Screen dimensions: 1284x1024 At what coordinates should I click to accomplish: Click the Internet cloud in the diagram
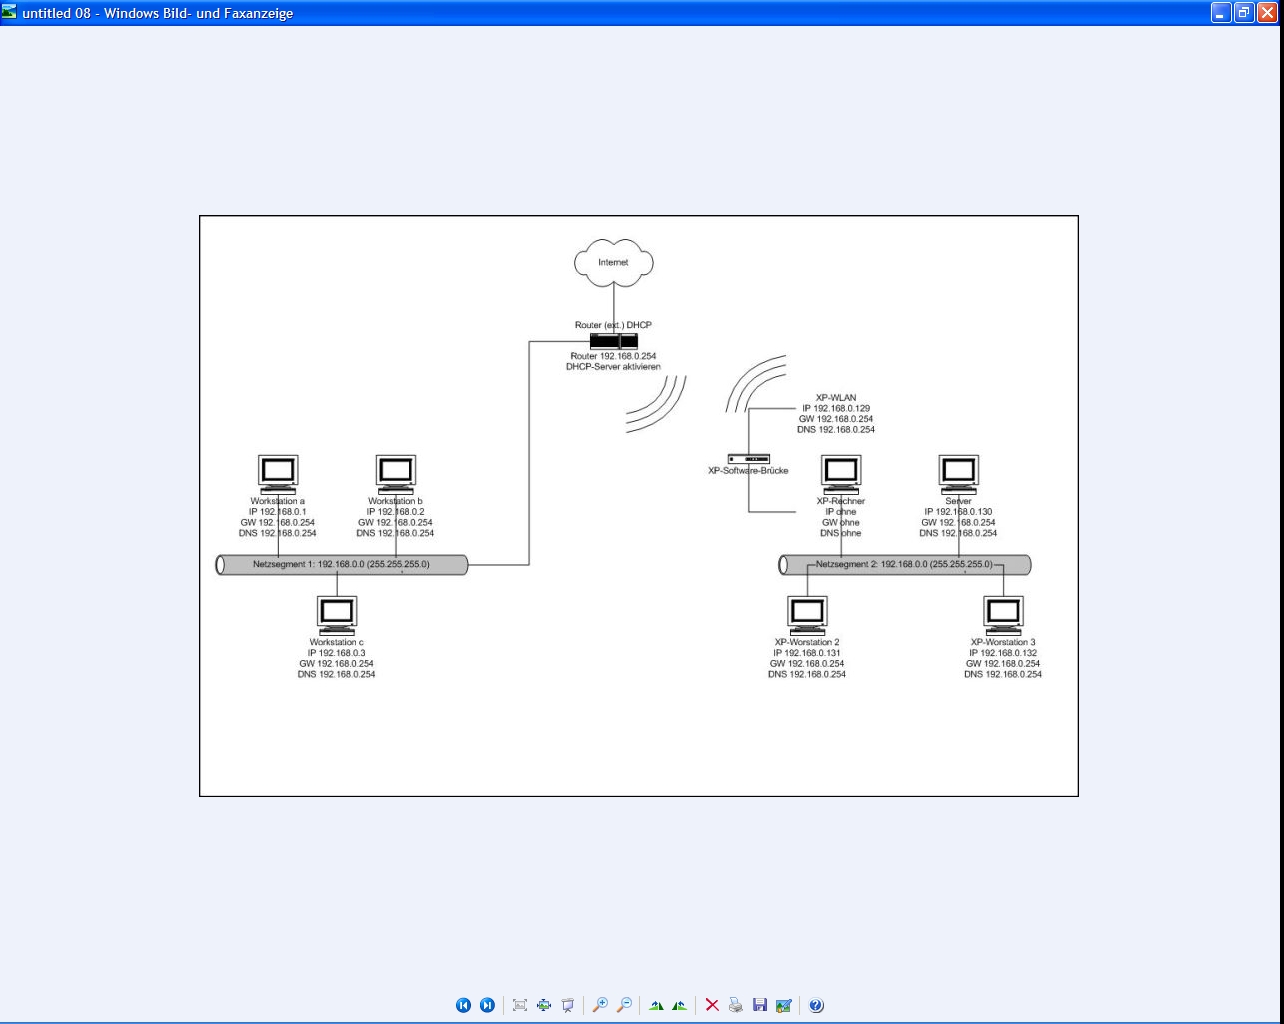click(613, 261)
